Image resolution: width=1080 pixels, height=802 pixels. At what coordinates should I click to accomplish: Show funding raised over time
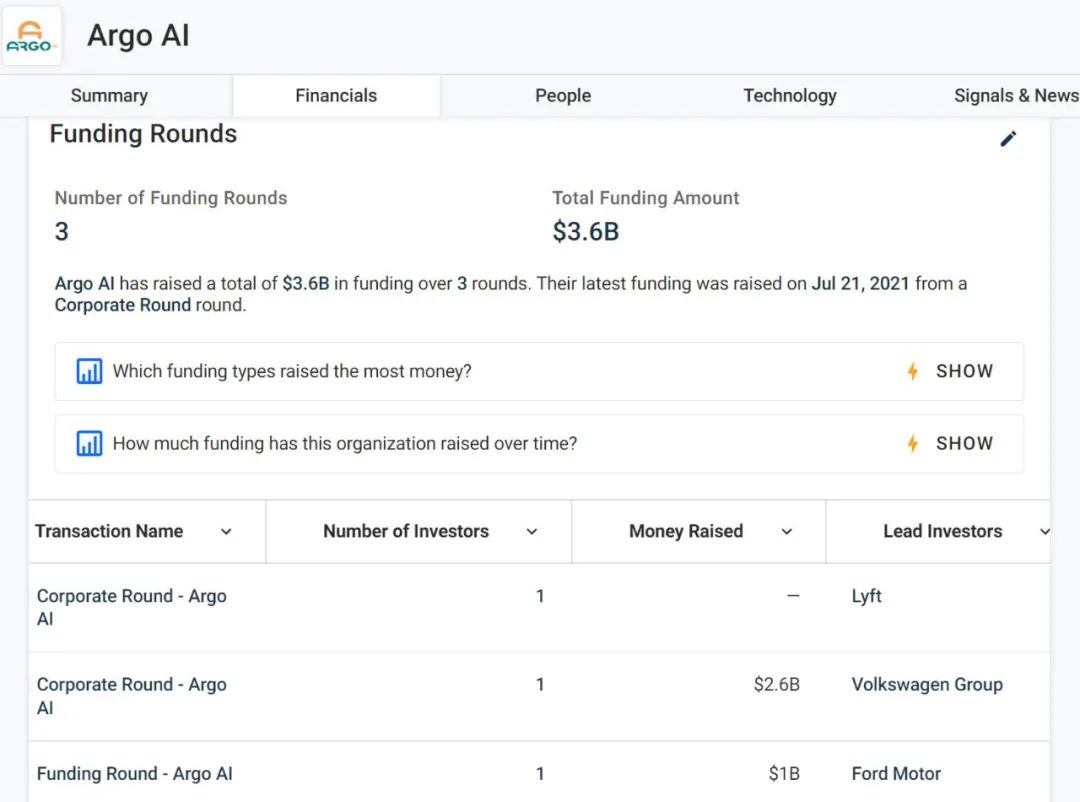point(964,444)
